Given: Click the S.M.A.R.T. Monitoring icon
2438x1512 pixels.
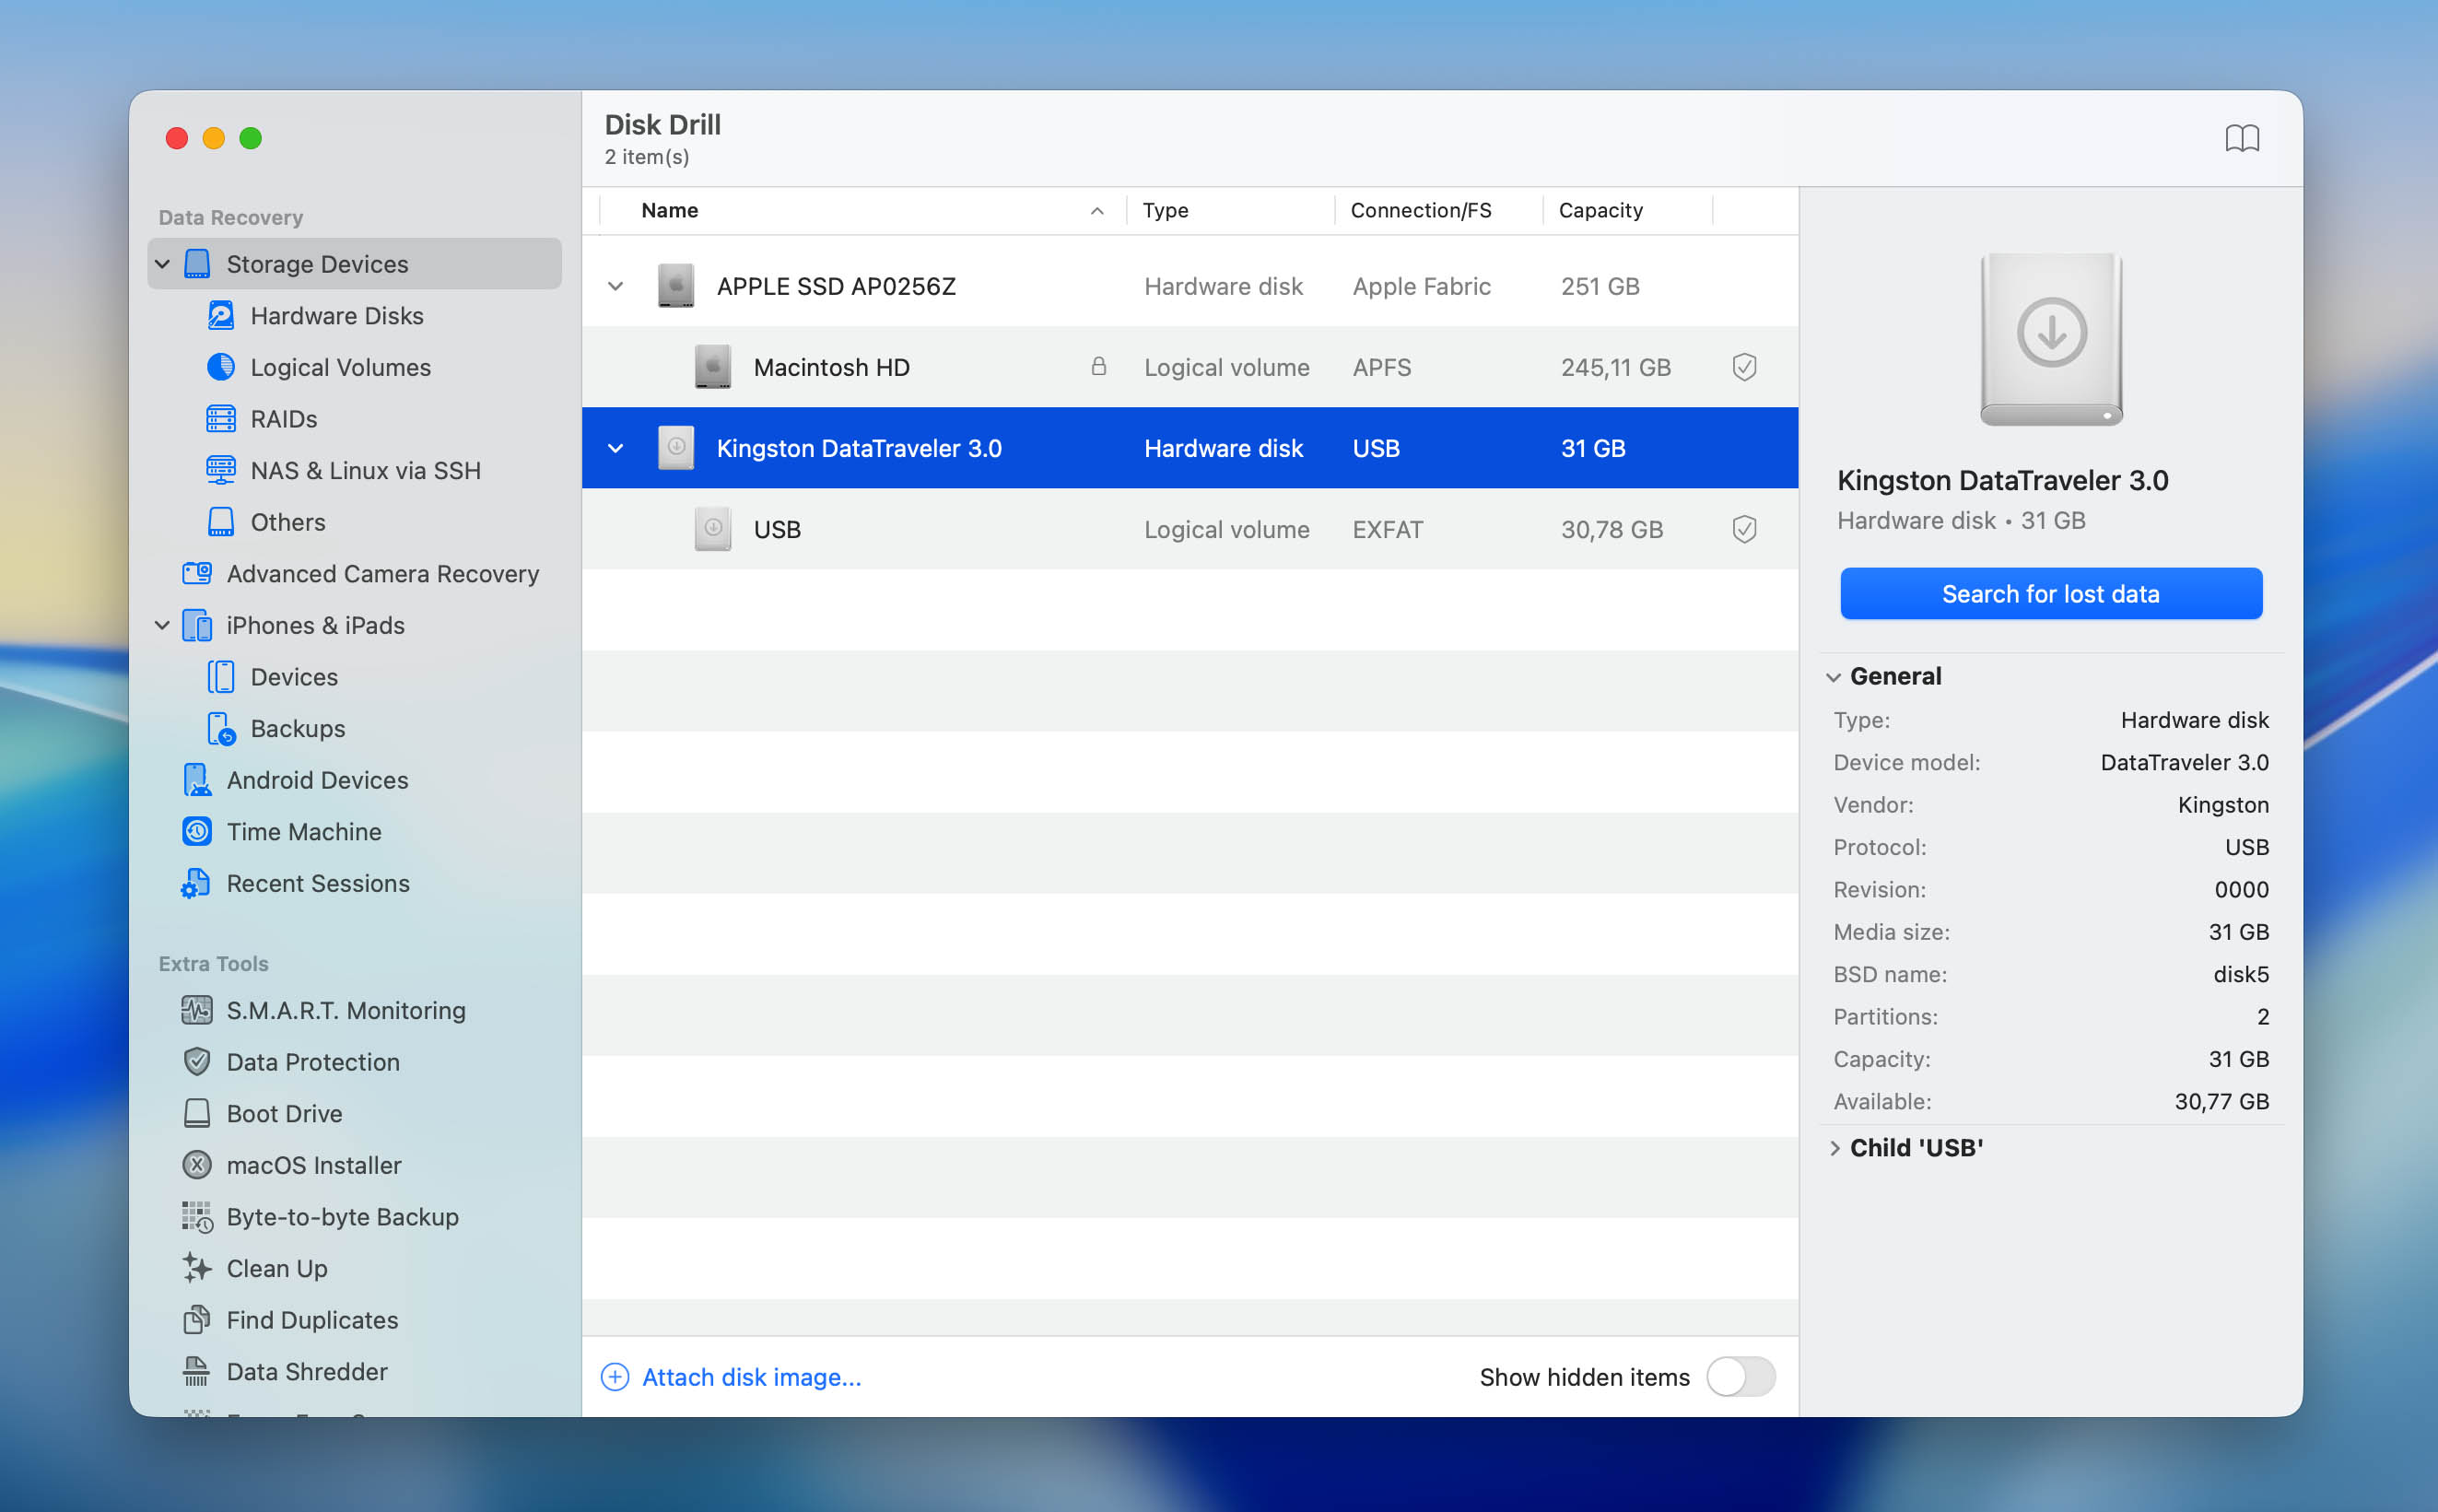Looking at the screenshot, I should coord(196,1010).
